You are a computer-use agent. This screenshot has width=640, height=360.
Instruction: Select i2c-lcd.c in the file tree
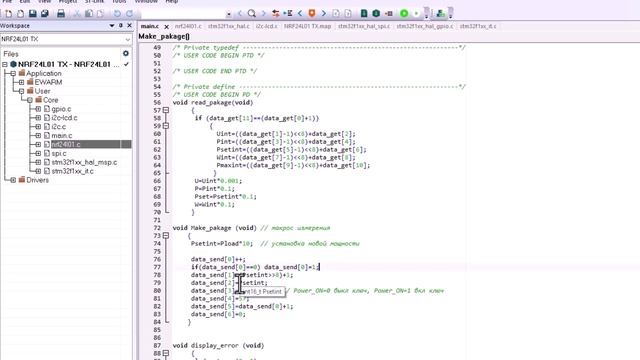coord(64,118)
